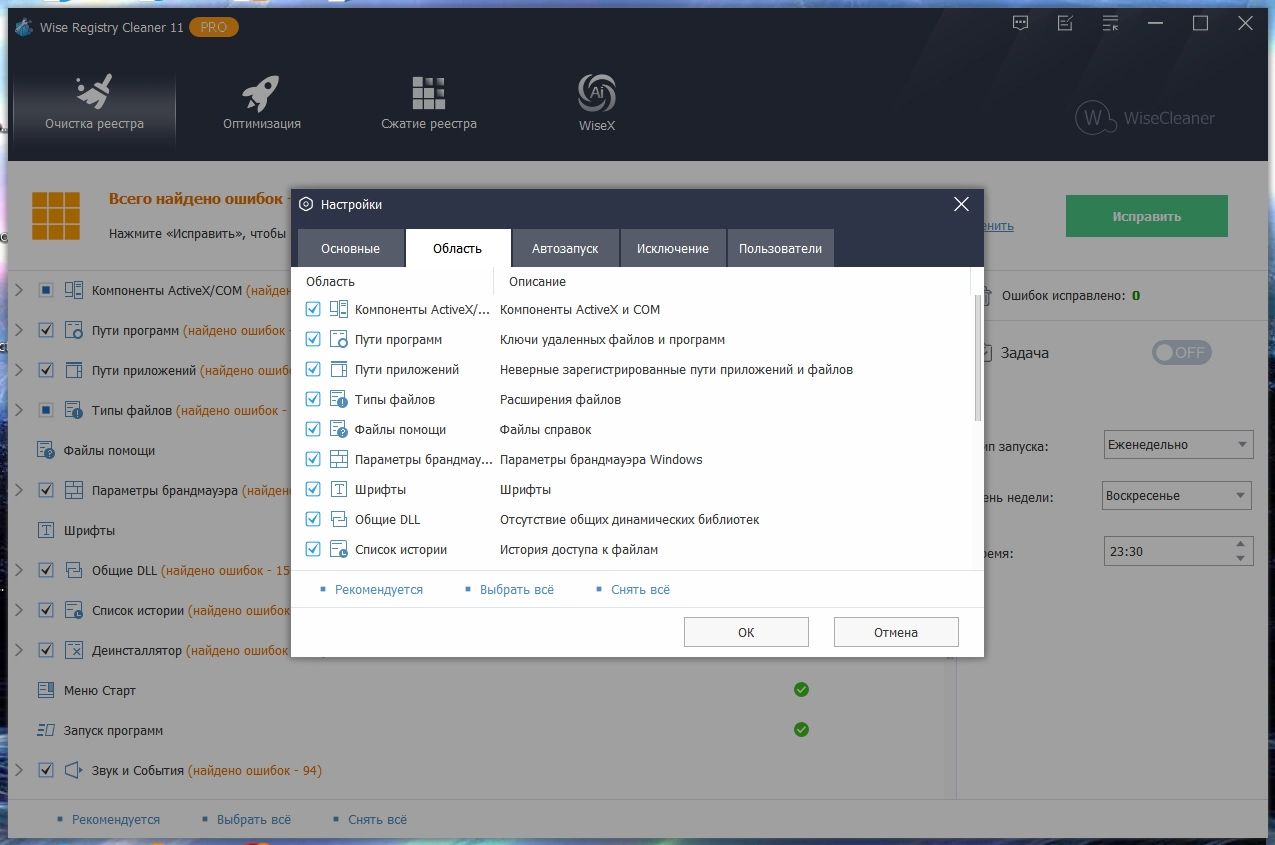Expand Пути приложений row in main list
Viewport: 1275px width, 845px height.
(18, 370)
